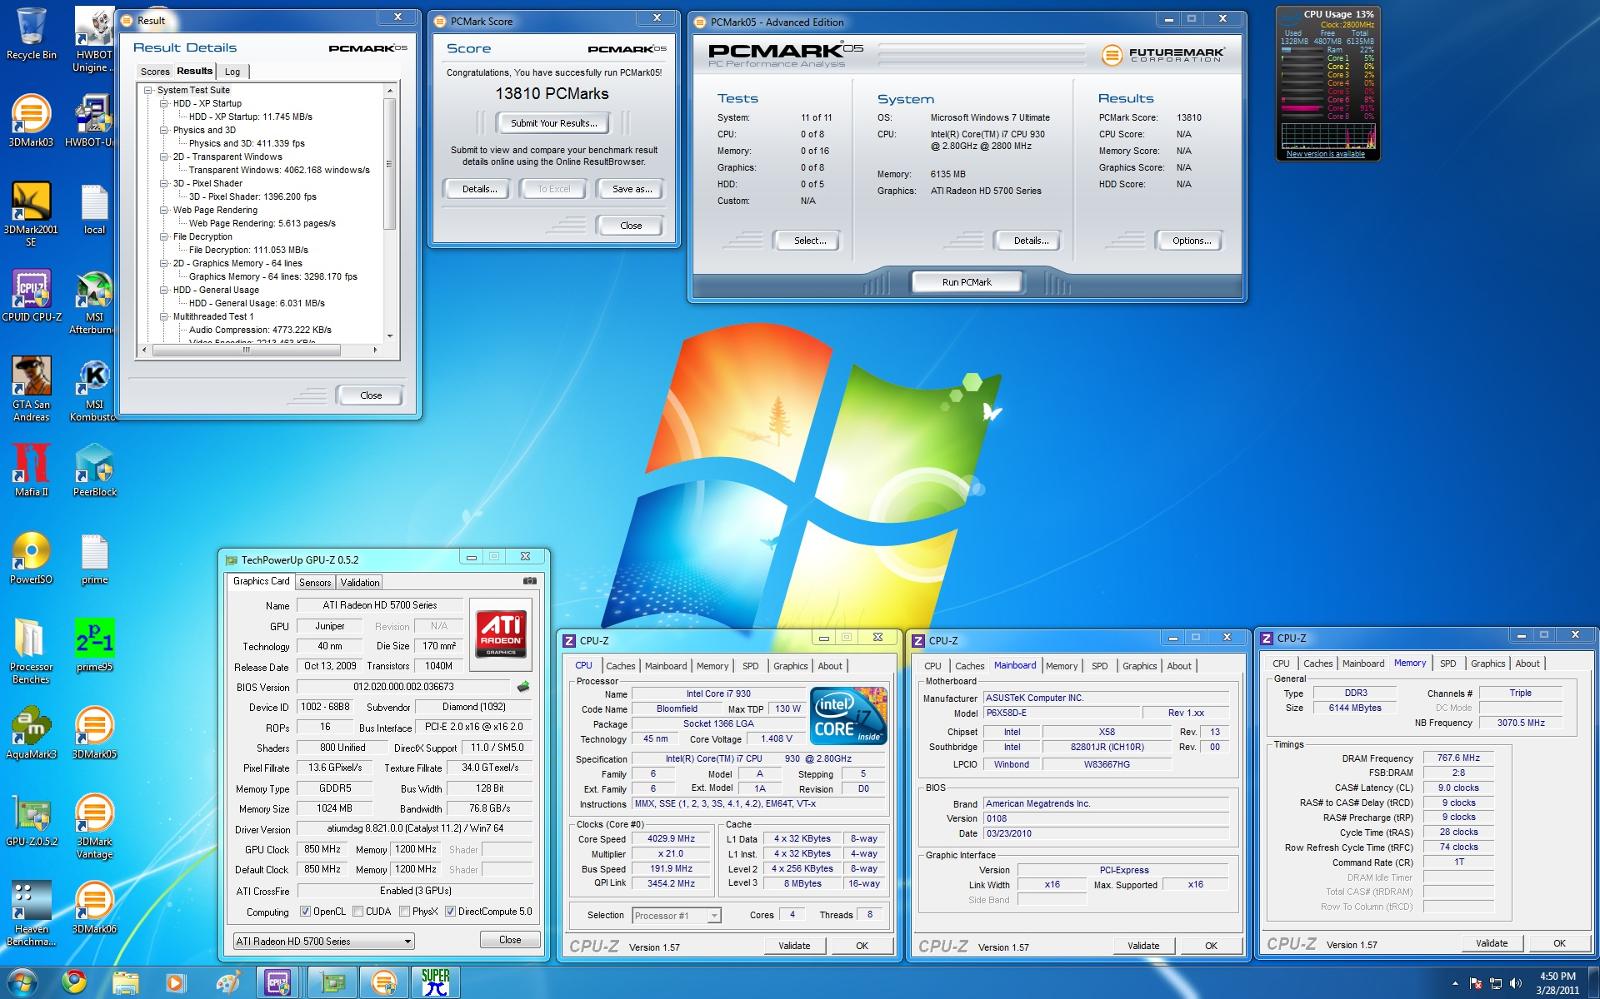
Task: Toggle the PhysX checkbox in GPU-Z
Action: pos(404,912)
